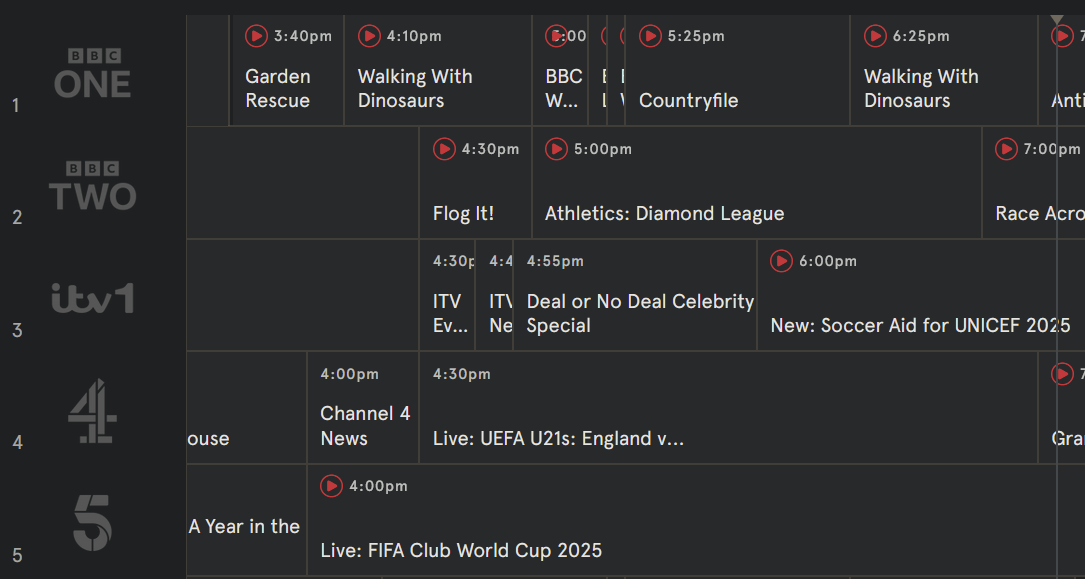
Task: Click the play icon for Flog It!
Action: pos(444,149)
